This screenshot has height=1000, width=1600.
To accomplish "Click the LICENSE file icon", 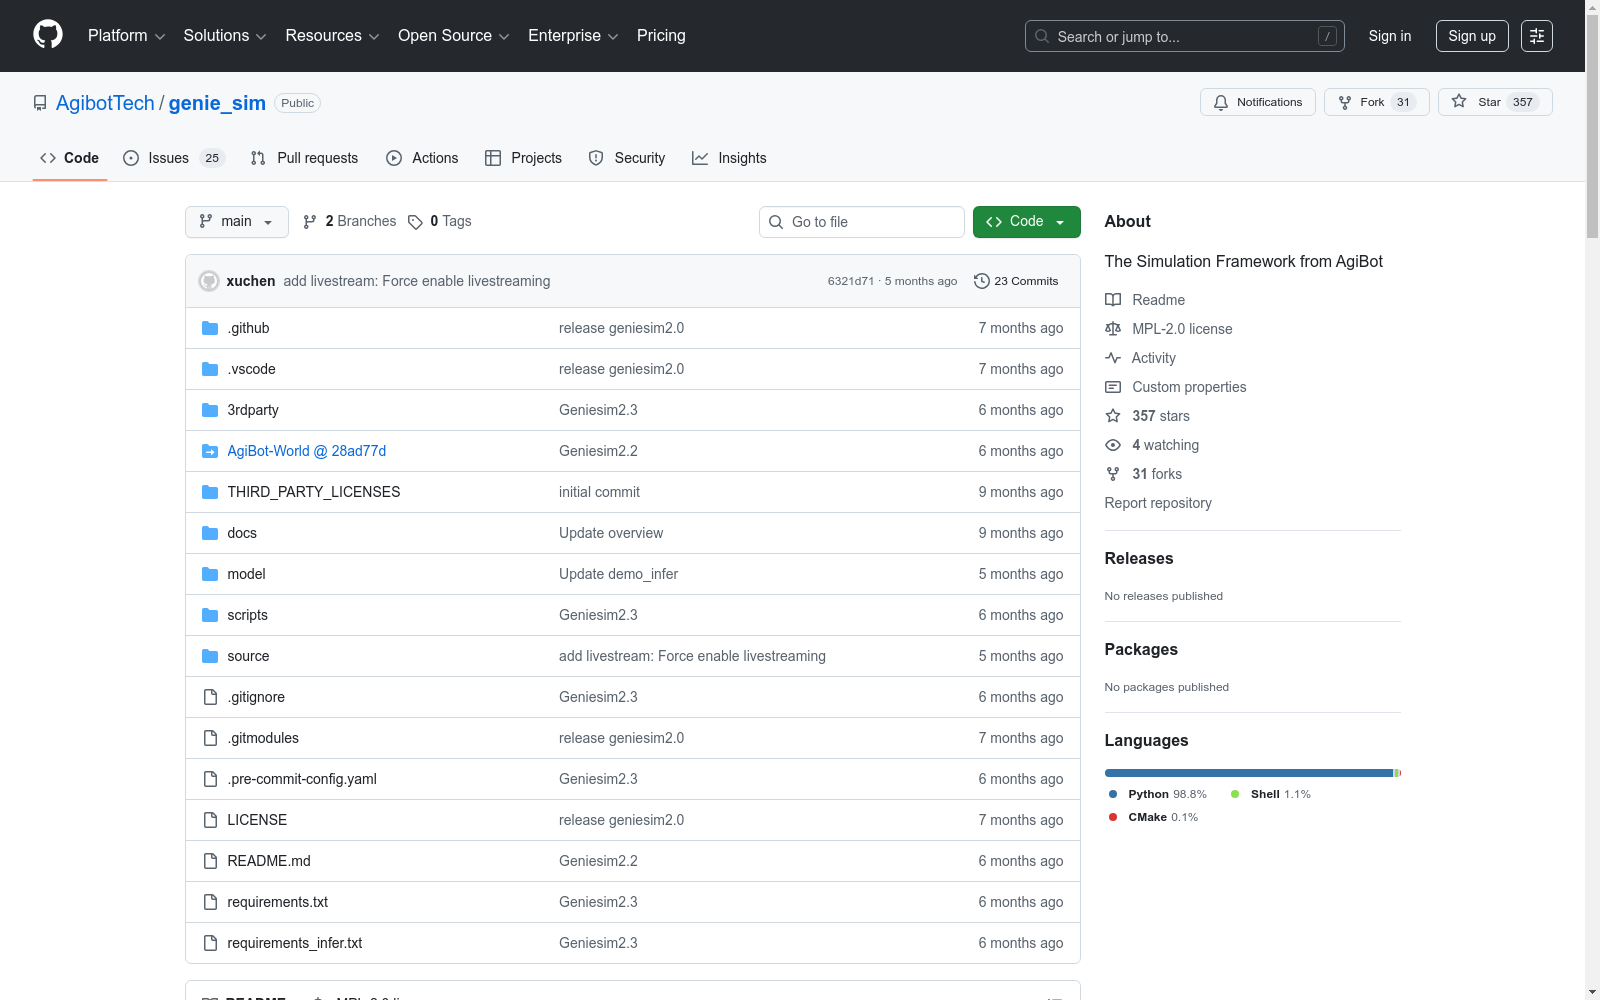I will point(210,820).
